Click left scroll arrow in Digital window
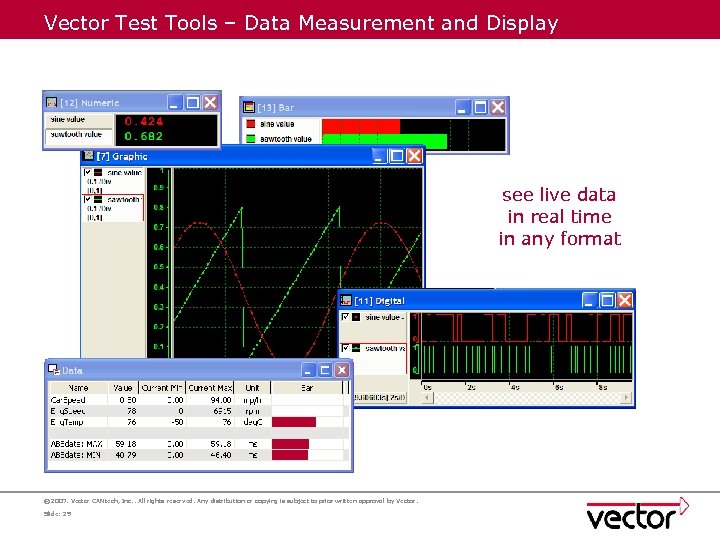 point(427,397)
